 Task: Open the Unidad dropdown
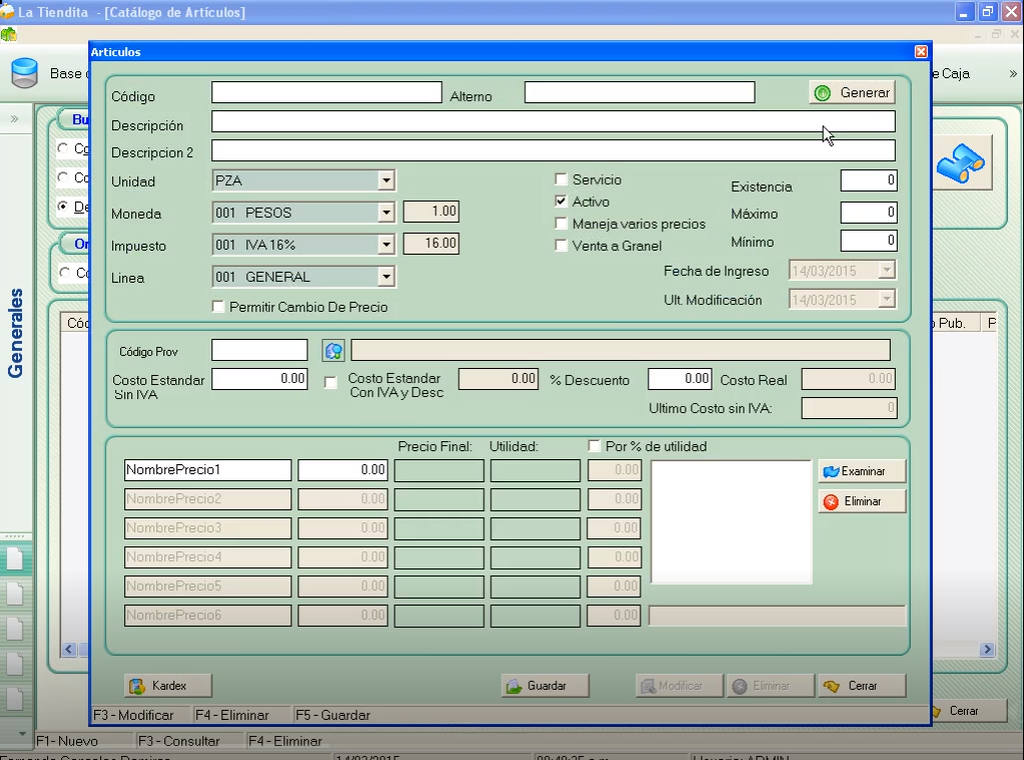click(386, 181)
